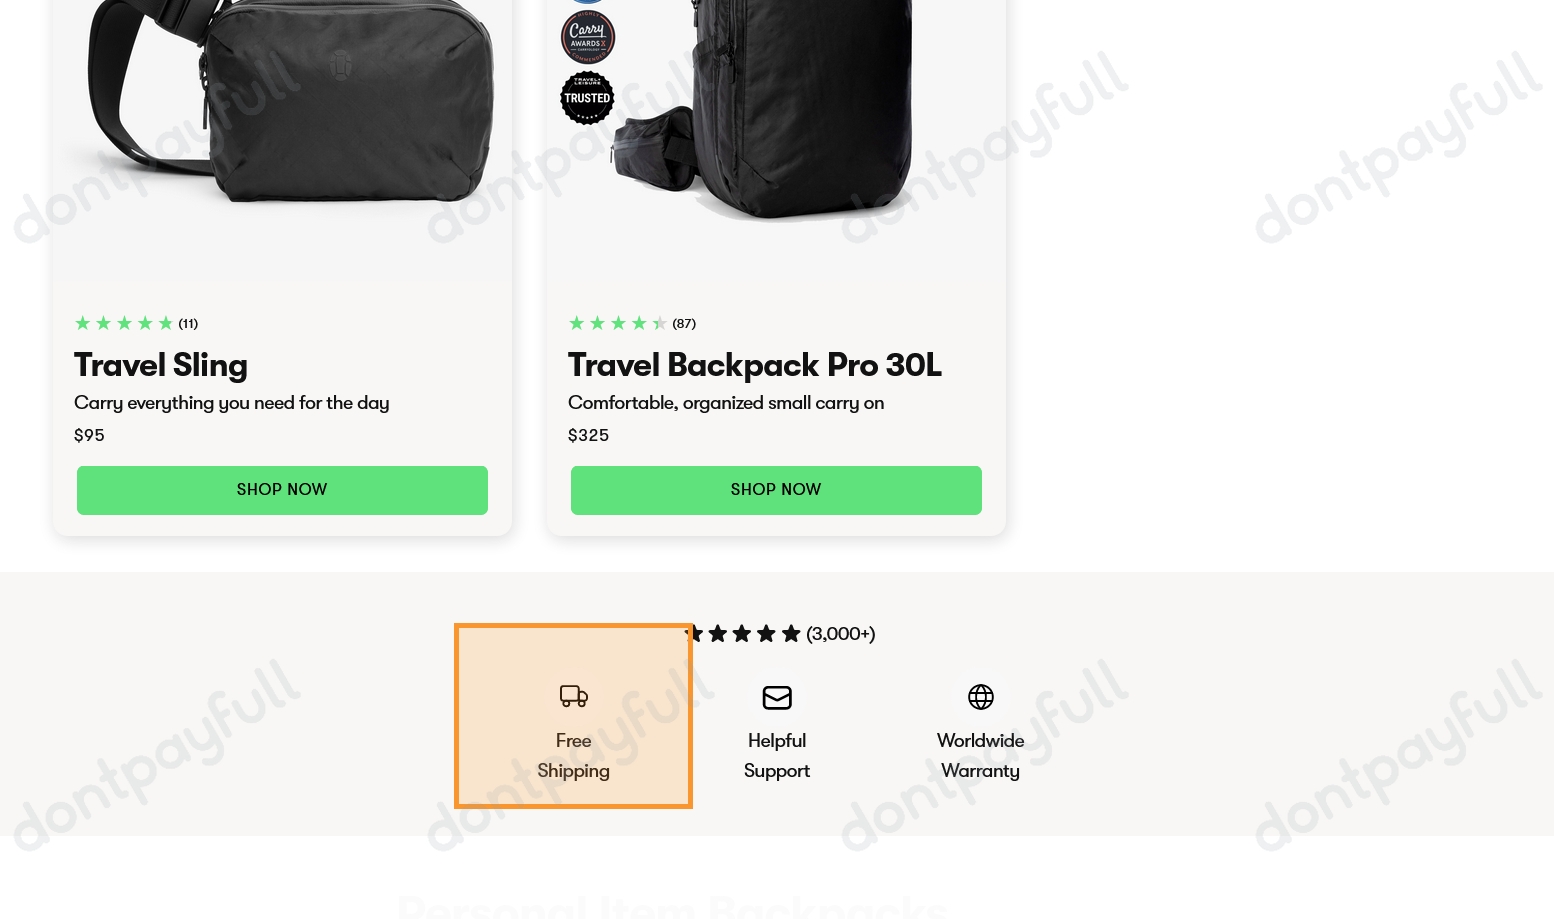Click the Aer logo on the Travel Sling
Screen dimensions: 1554x919
tap(340, 65)
